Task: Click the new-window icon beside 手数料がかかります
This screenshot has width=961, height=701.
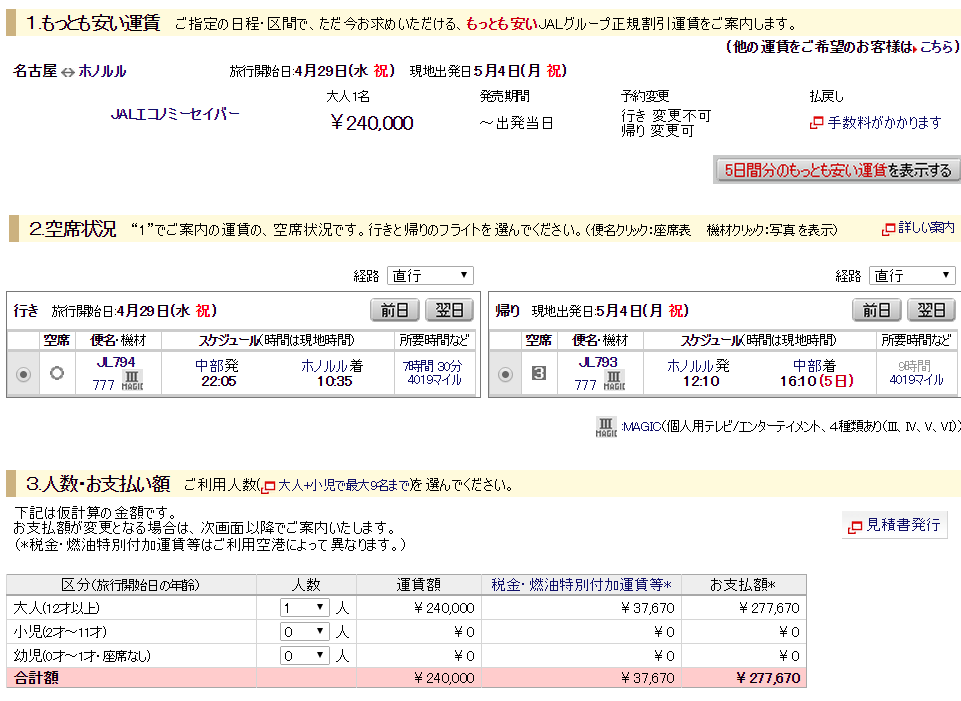Action: 816,123
